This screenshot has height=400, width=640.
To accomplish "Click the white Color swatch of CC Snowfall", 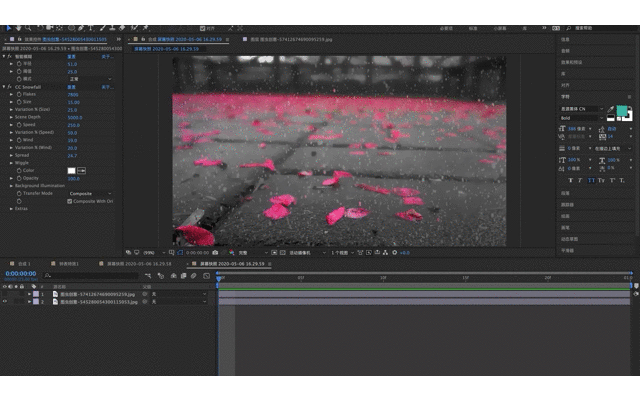I will tap(71, 171).
